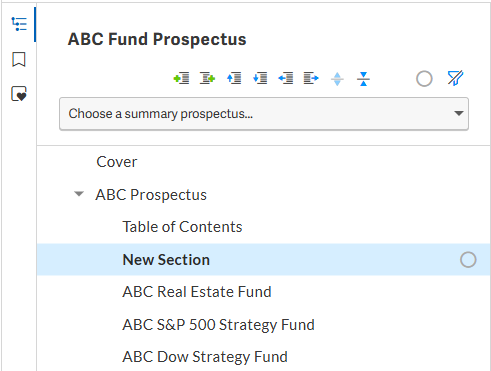491x371 pixels.
Task: Move the section down with blue down-arrow icon
Action: click(x=260, y=79)
